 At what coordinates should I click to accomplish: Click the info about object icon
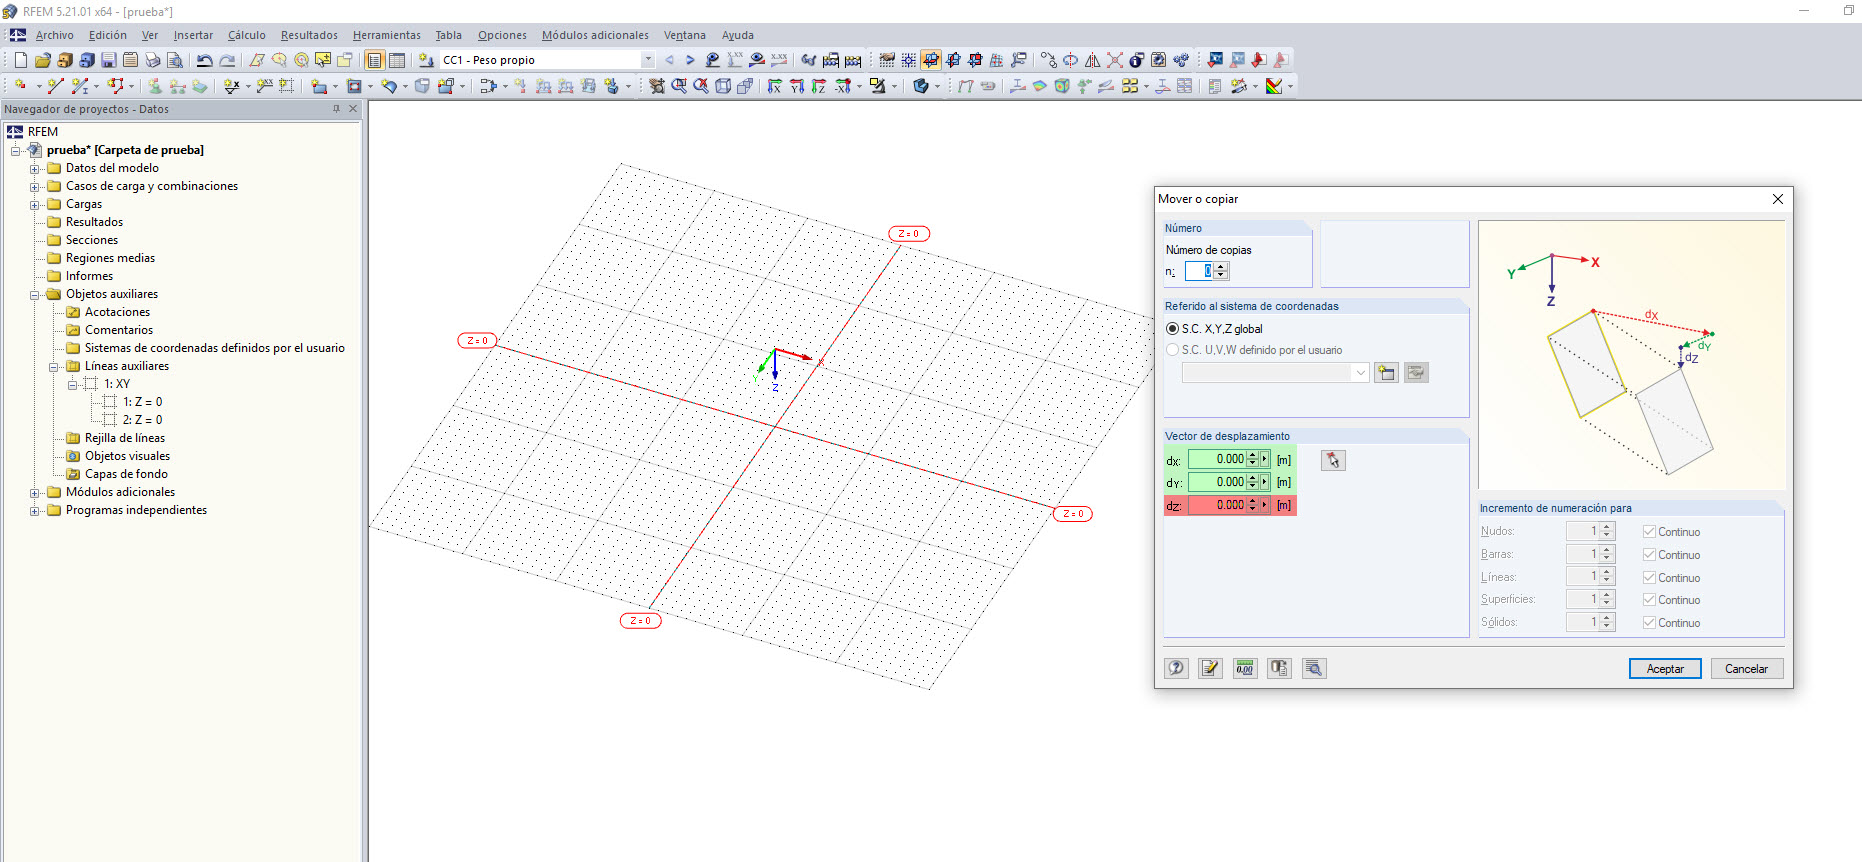pos(1137,60)
